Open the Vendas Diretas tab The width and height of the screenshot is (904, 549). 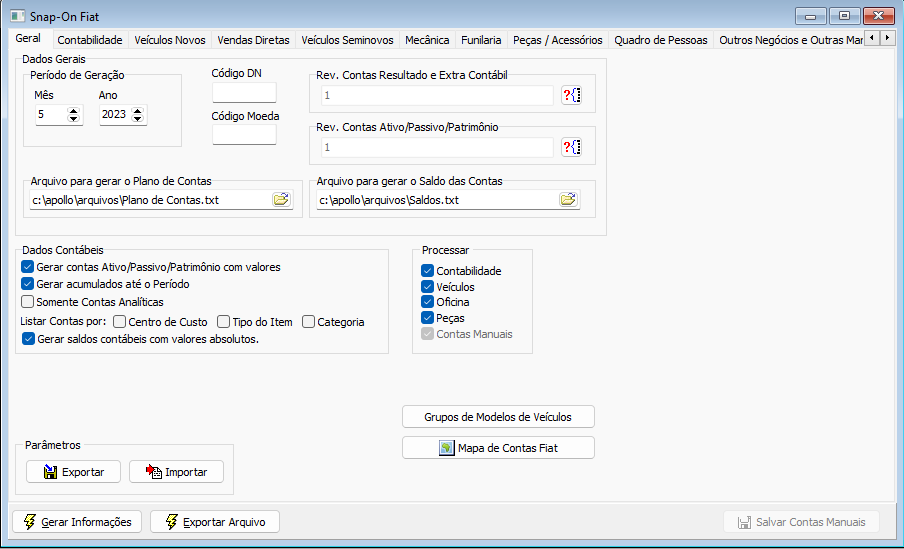[253, 40]
